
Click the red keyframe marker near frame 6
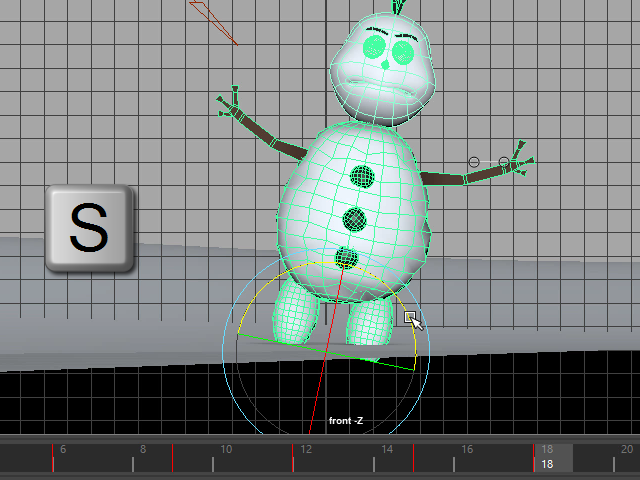(53, 458)
